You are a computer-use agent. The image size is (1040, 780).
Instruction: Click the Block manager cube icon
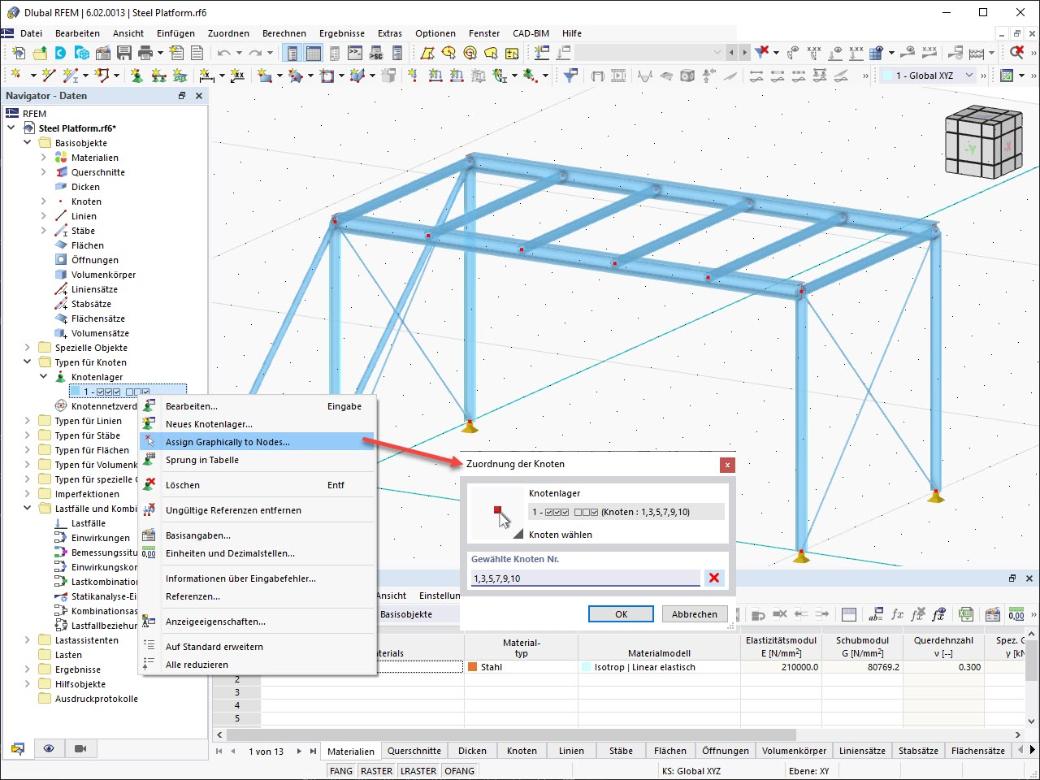tap(82, 52)
